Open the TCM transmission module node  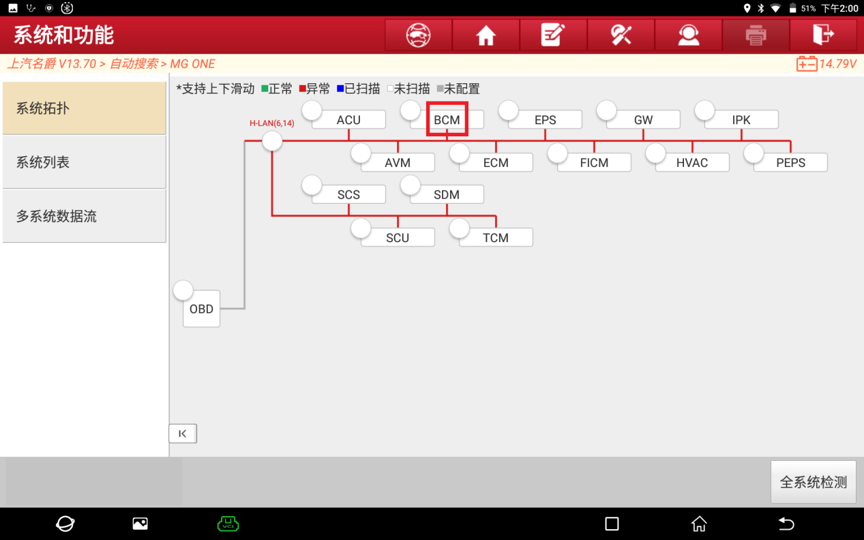496,237
